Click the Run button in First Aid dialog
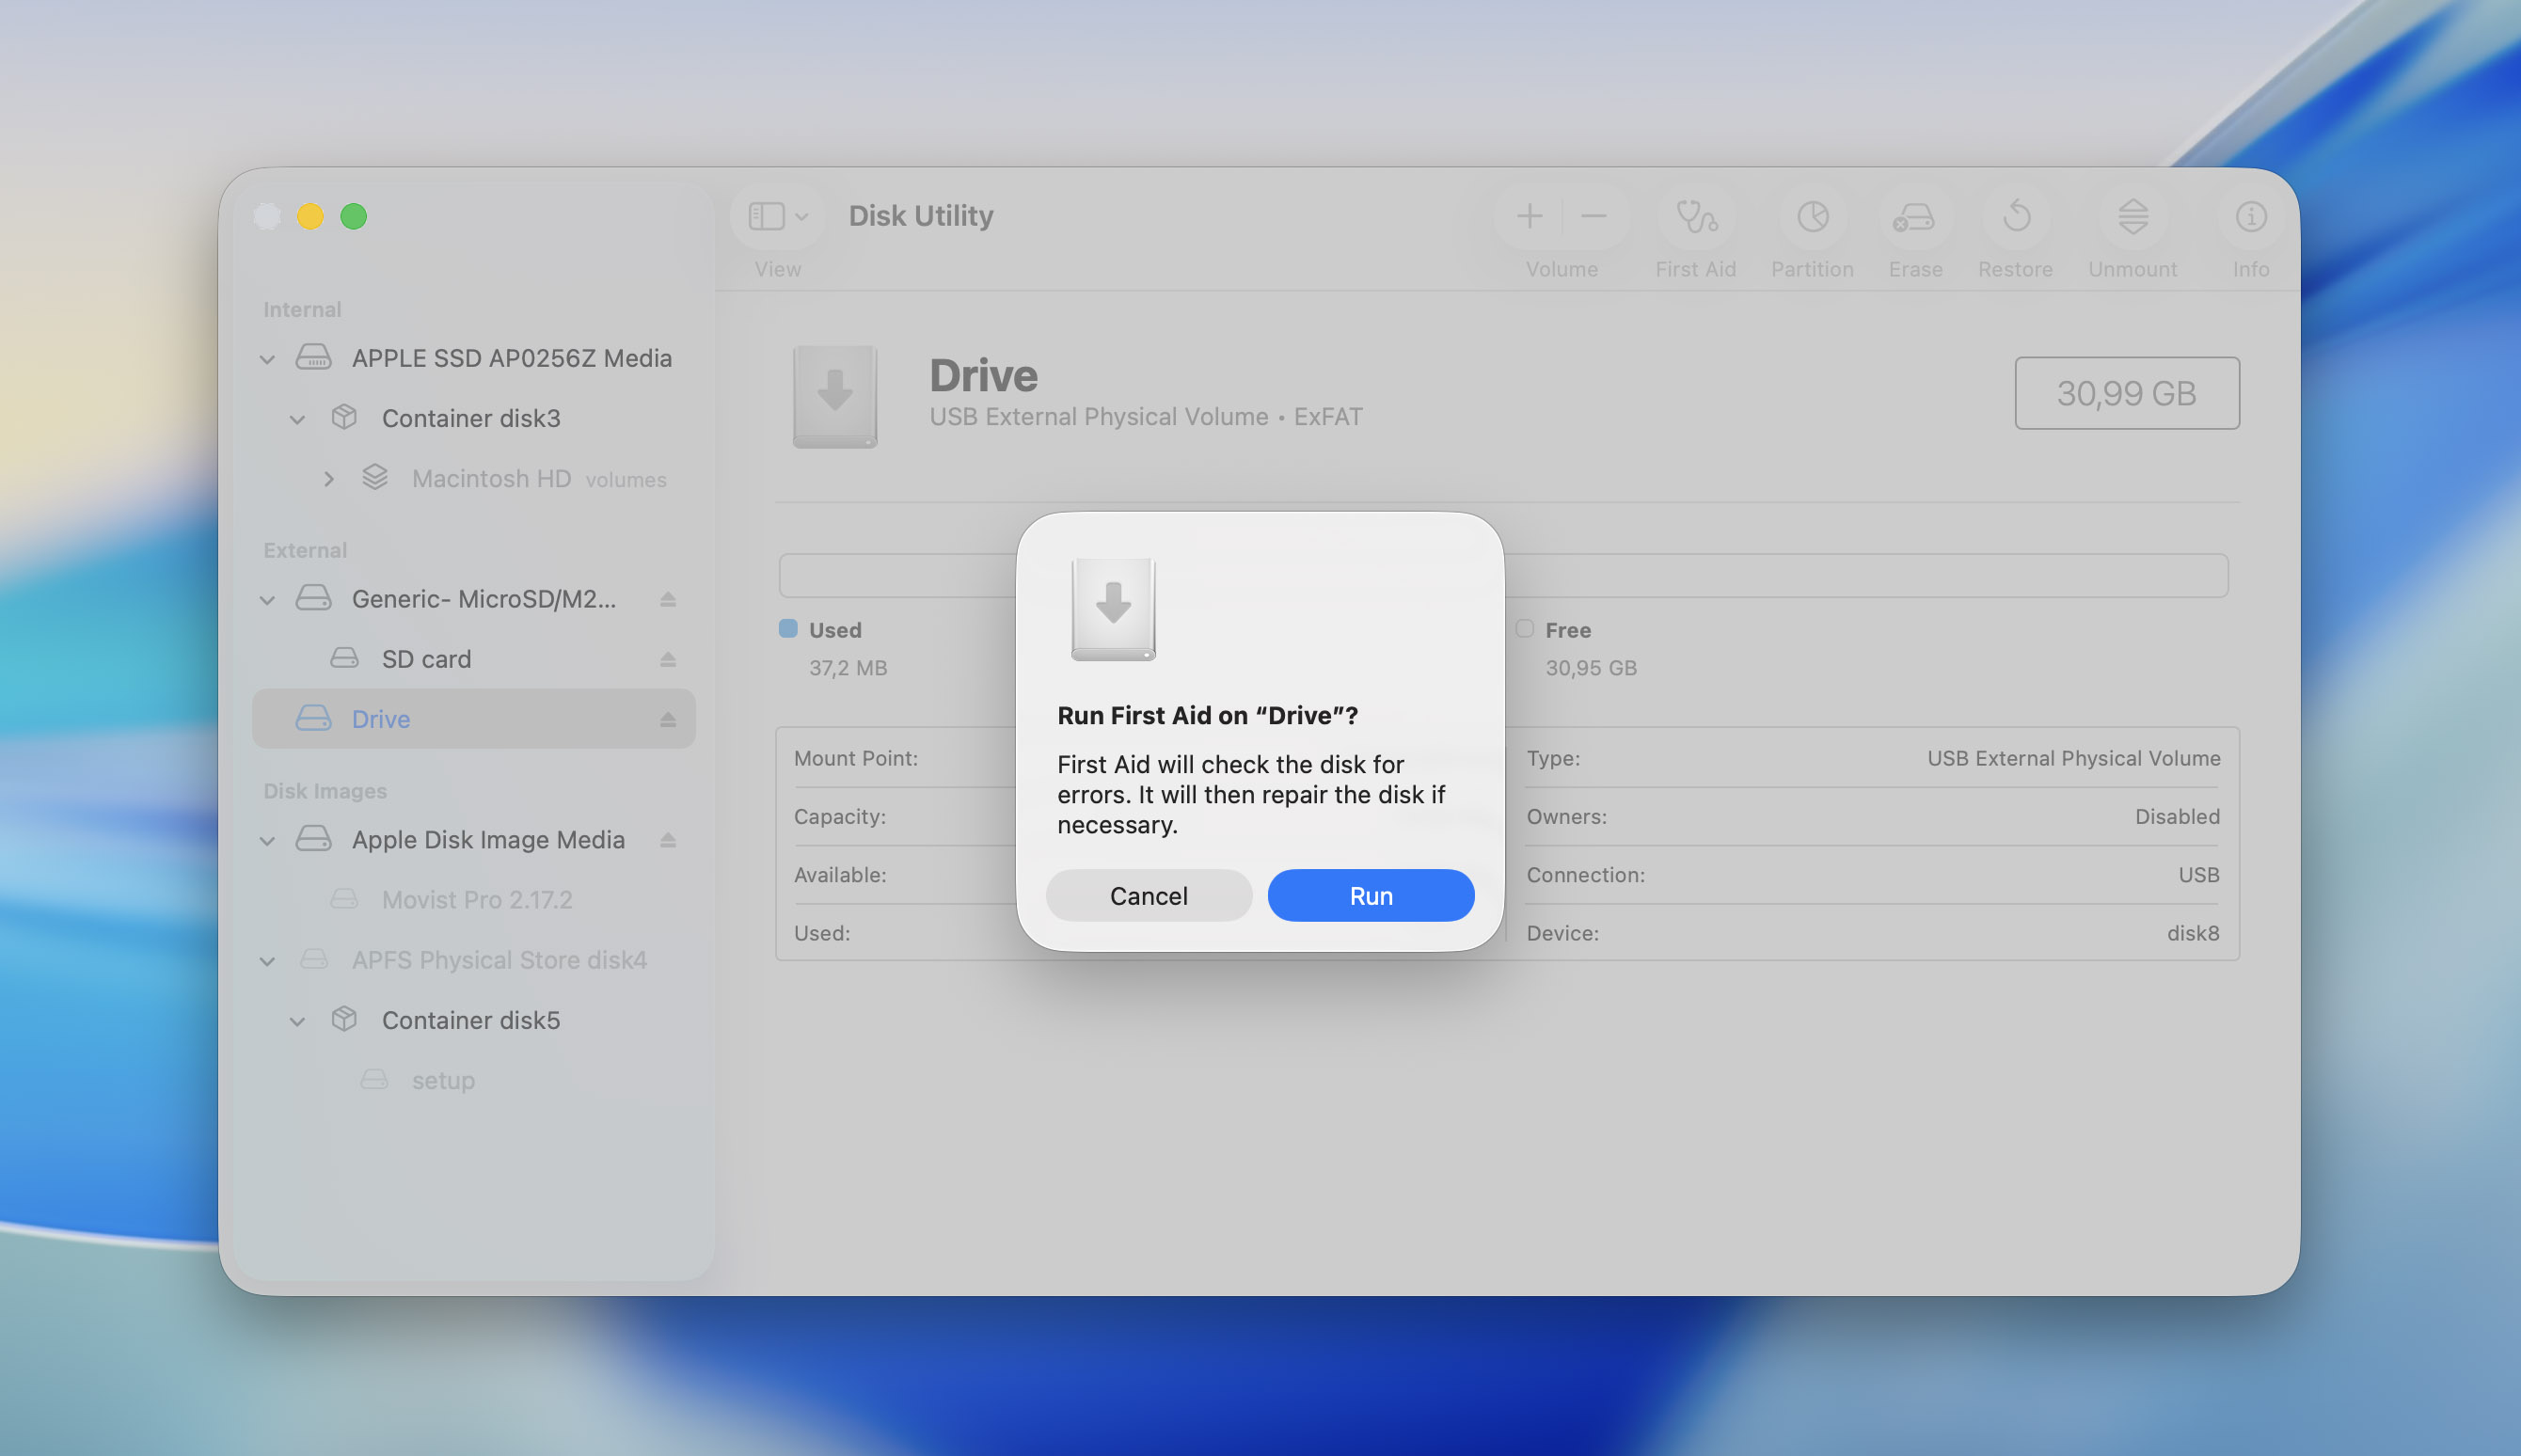Screen dimensions: 2521x1456 pos(1370,895)
